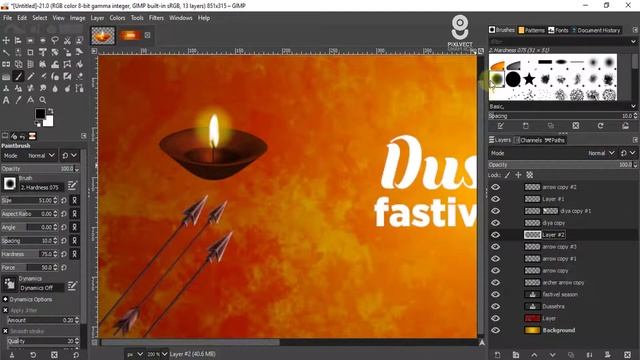The height and width of the screenshot is (360, 640).
Task: Select the Text tool
Action: pyautogui.click(x=6, y=100)
